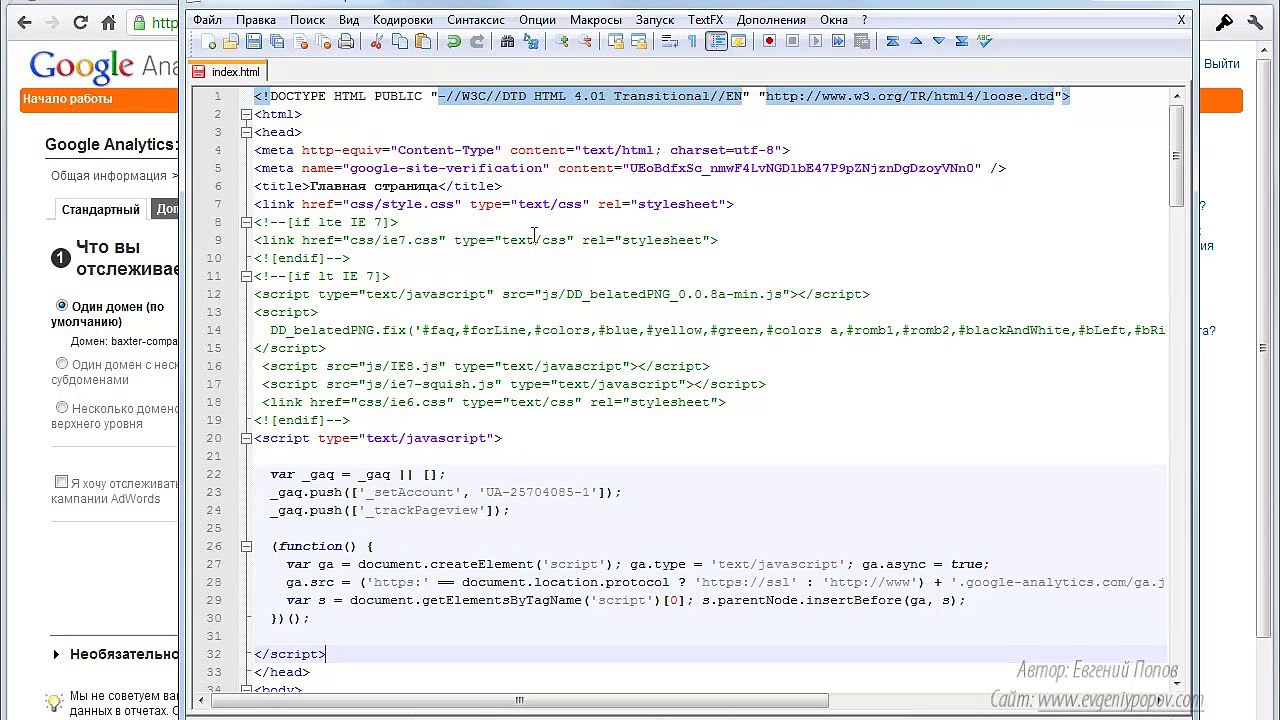The width and height of the screenshot is (1280, 720).
Task: Open Find with the binoculars icon
Action: pyautogui.click(x=507, y=41)
